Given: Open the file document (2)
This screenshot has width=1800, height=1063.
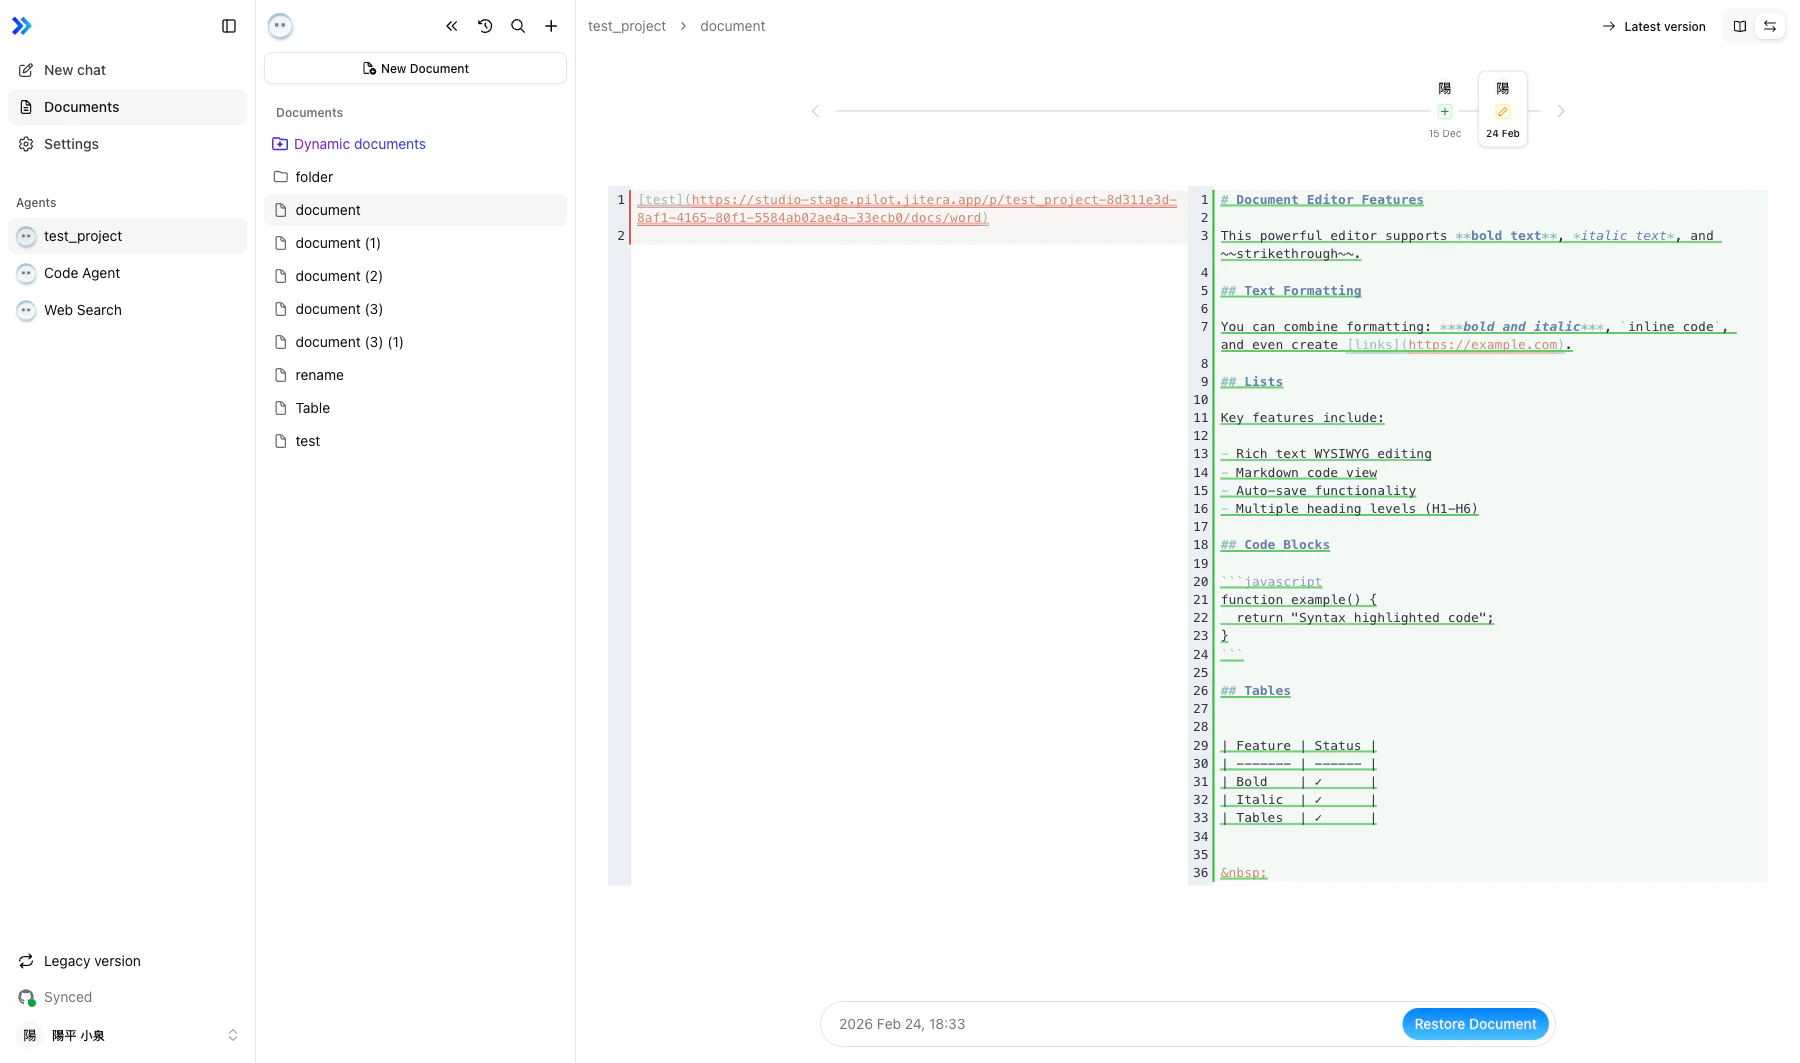Looking at the screenshot, I should click(415, 276).
